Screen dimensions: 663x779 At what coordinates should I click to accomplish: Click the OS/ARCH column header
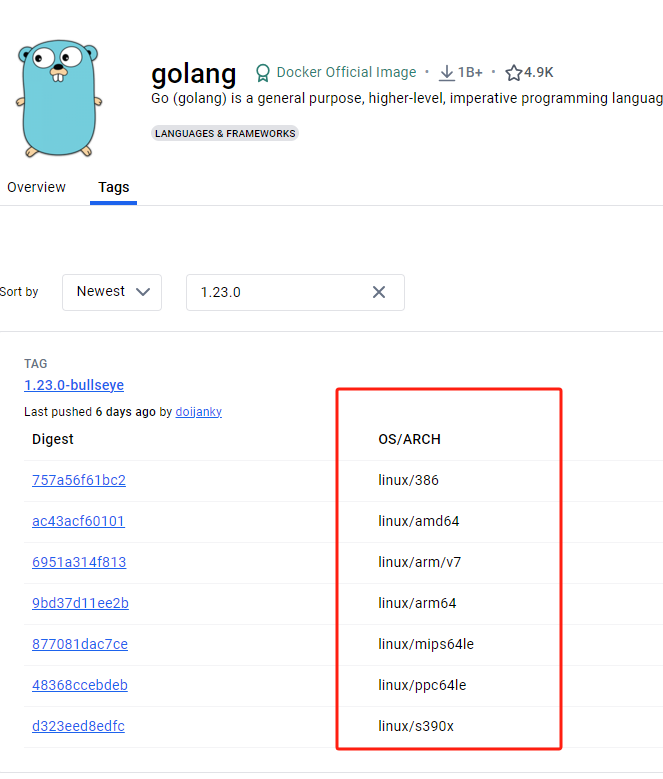tap(409, 439)
